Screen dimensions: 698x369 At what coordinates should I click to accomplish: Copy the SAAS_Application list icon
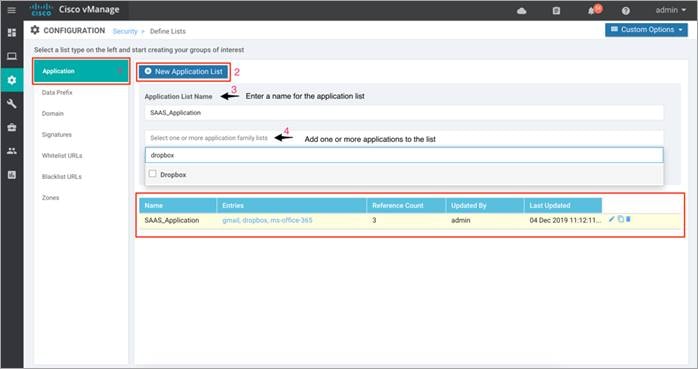(x=621, y=219)
